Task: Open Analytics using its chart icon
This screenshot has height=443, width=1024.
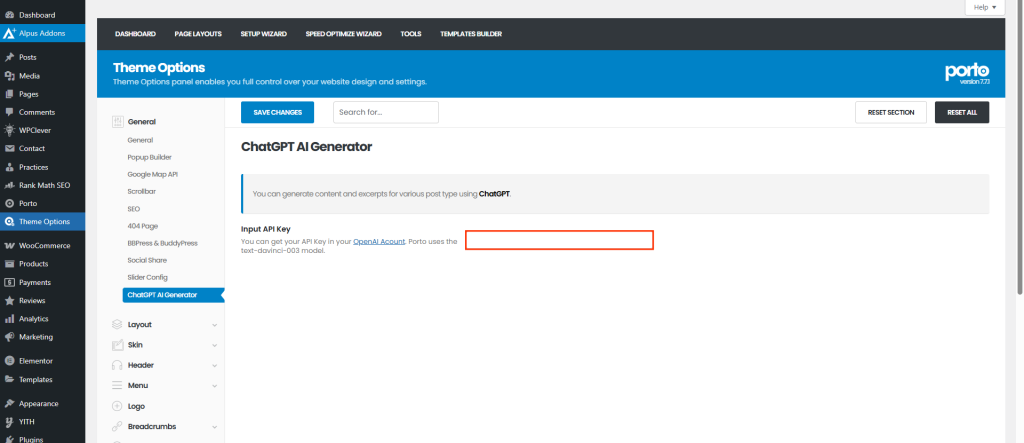Action: pyautogui.click(x=9, y=318)
